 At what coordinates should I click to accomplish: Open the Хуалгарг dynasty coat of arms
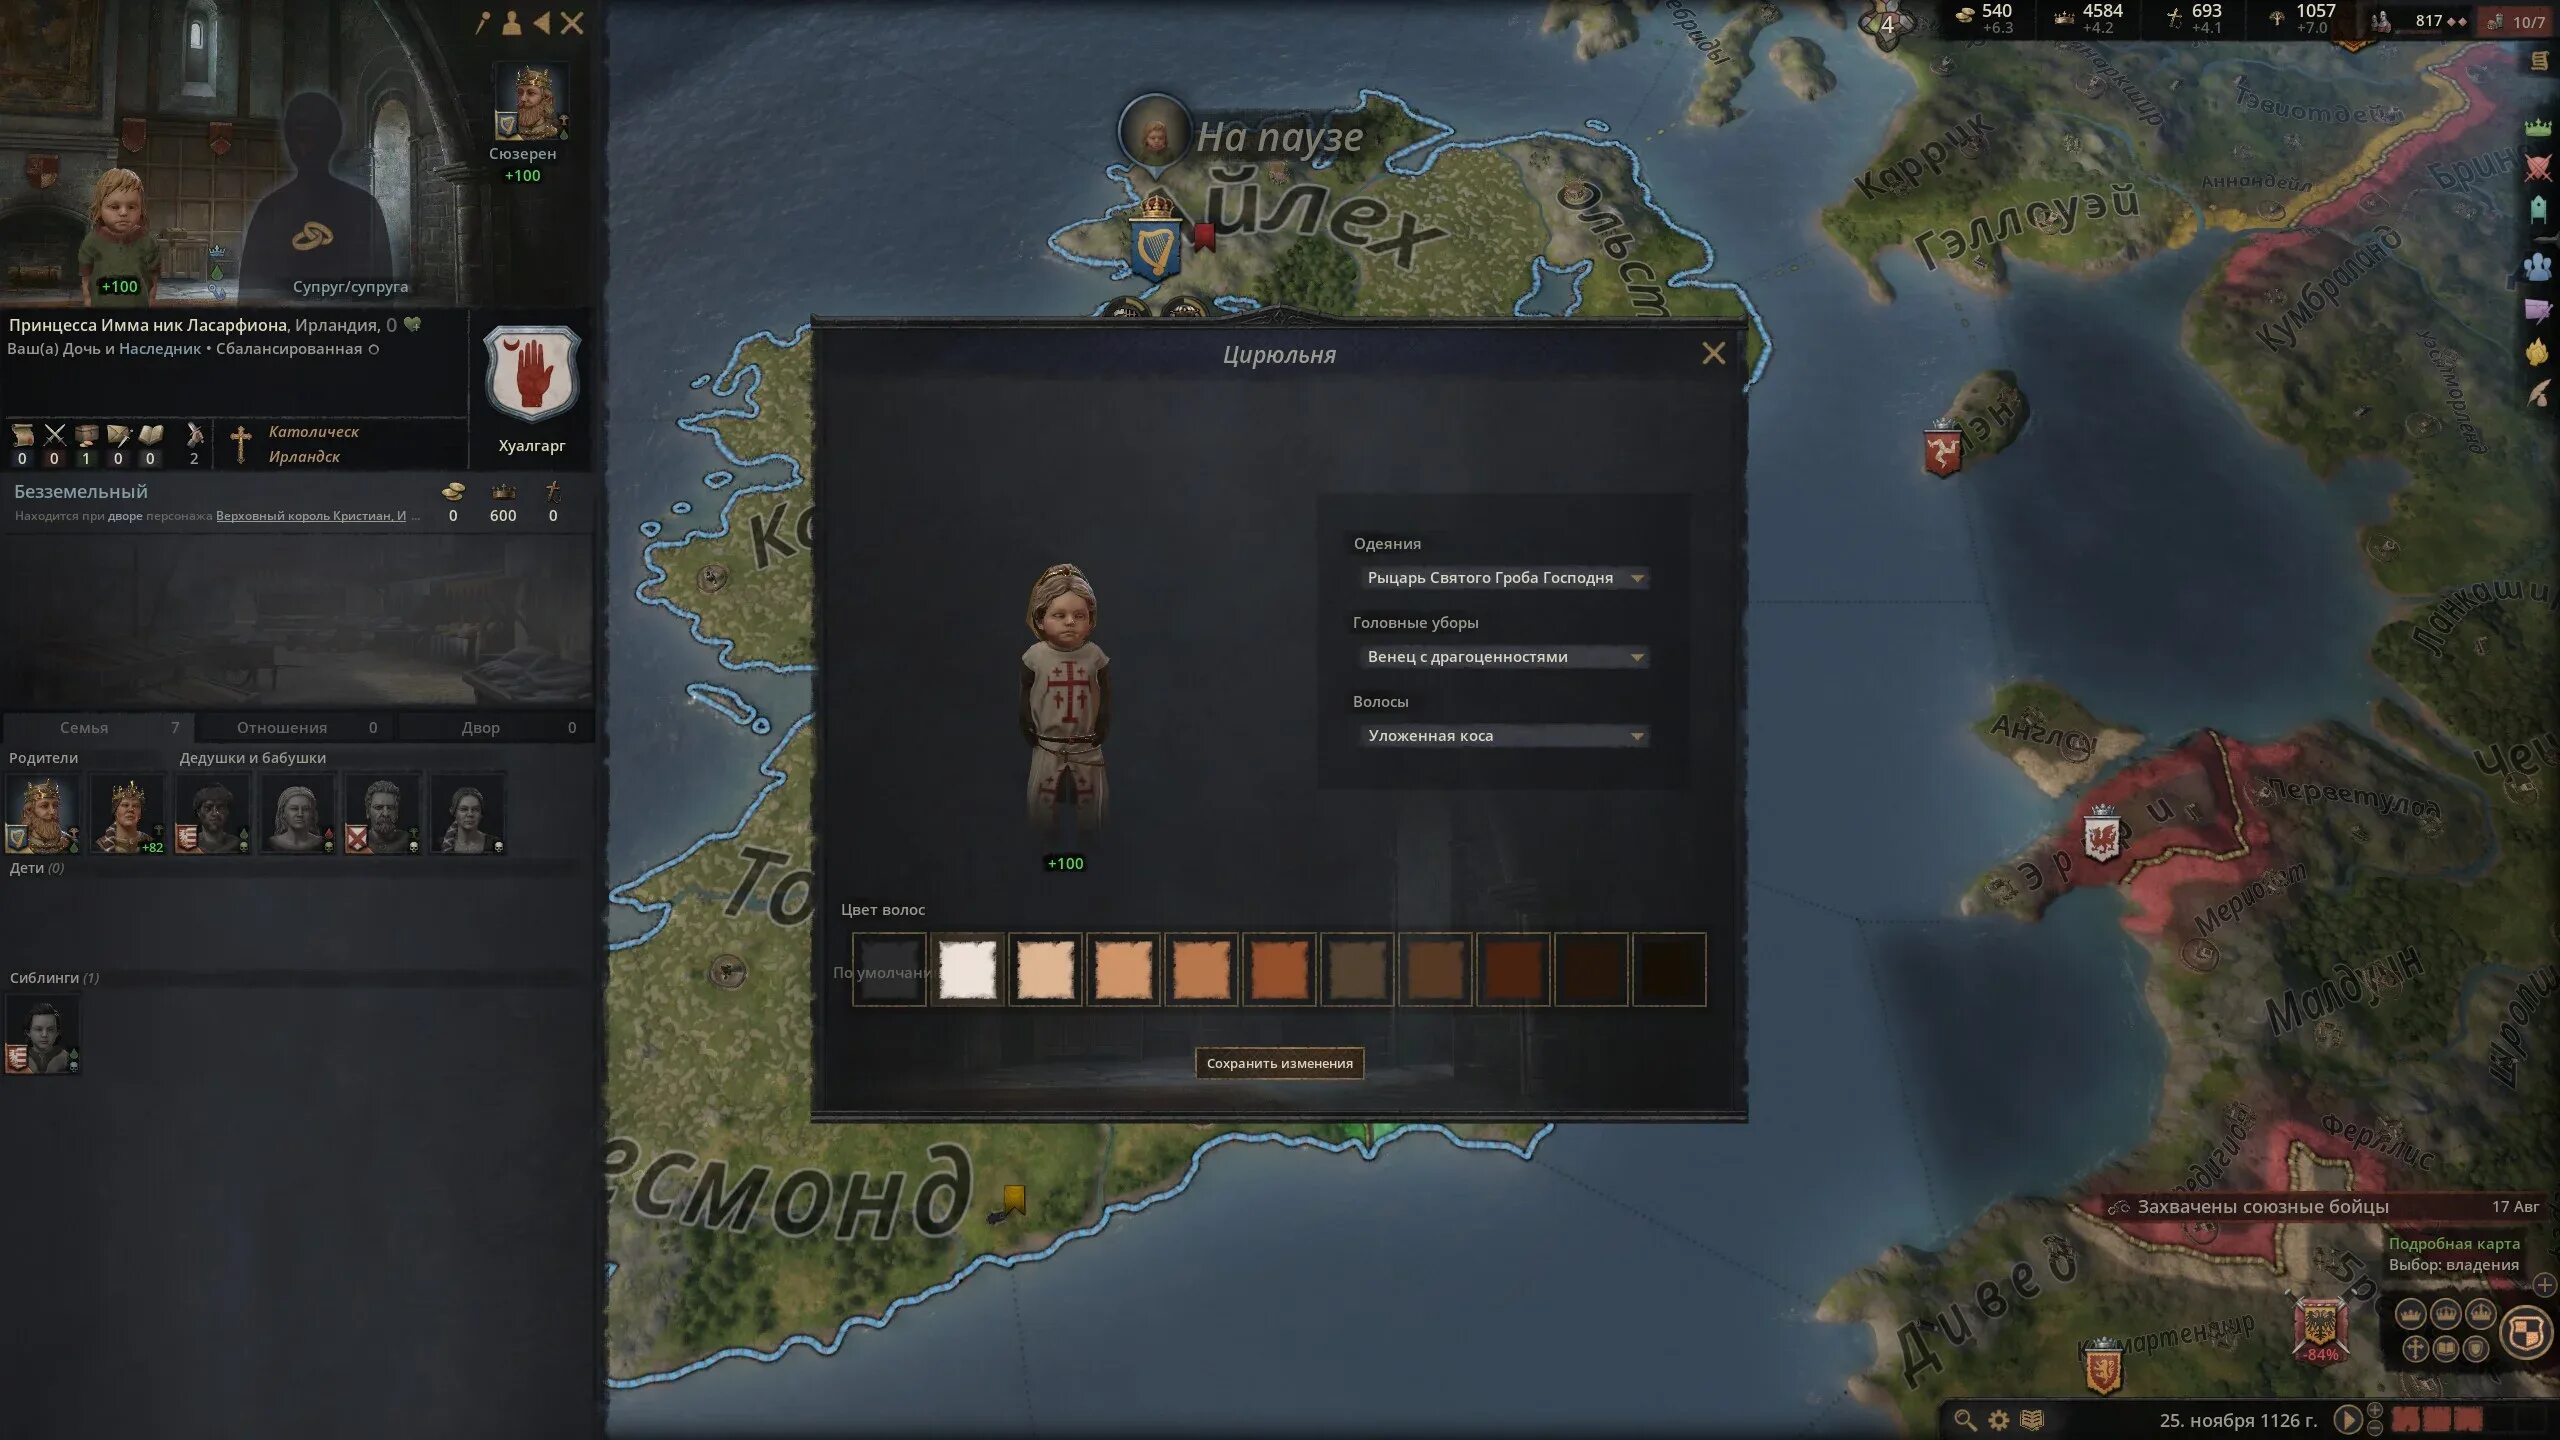(531, 374)
